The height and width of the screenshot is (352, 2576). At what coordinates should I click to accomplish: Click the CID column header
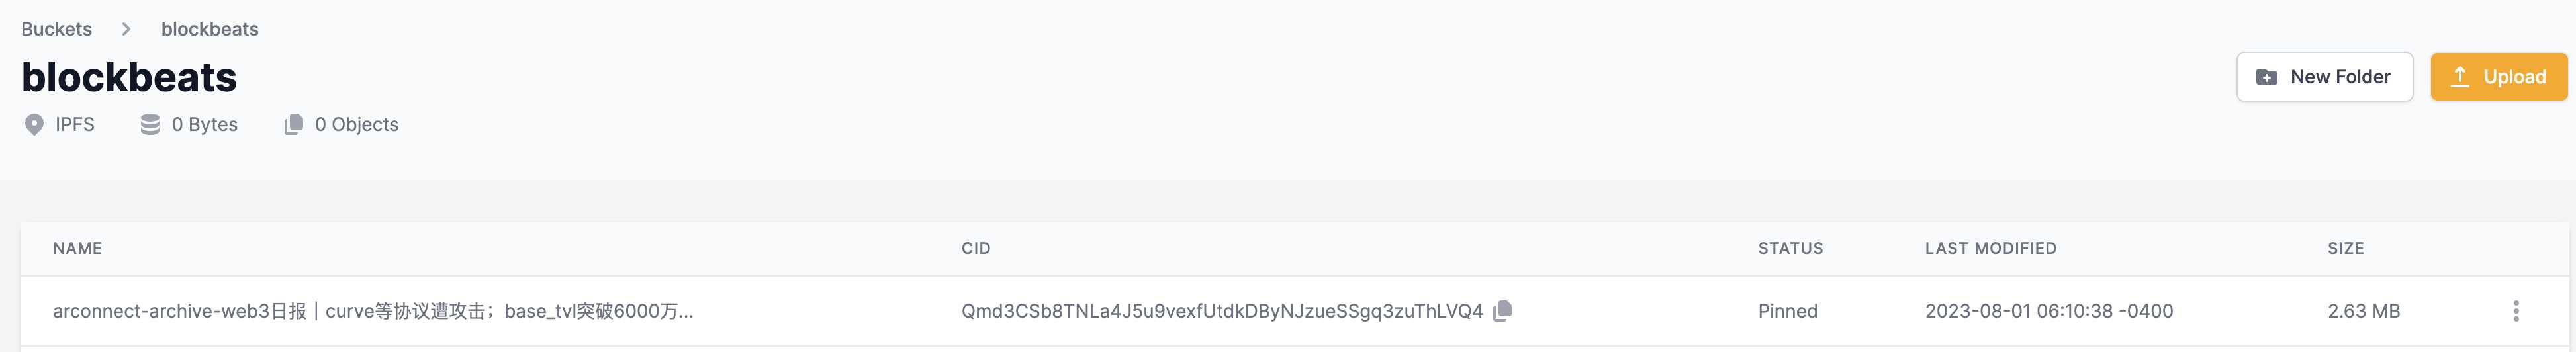(x=976, y=248)
